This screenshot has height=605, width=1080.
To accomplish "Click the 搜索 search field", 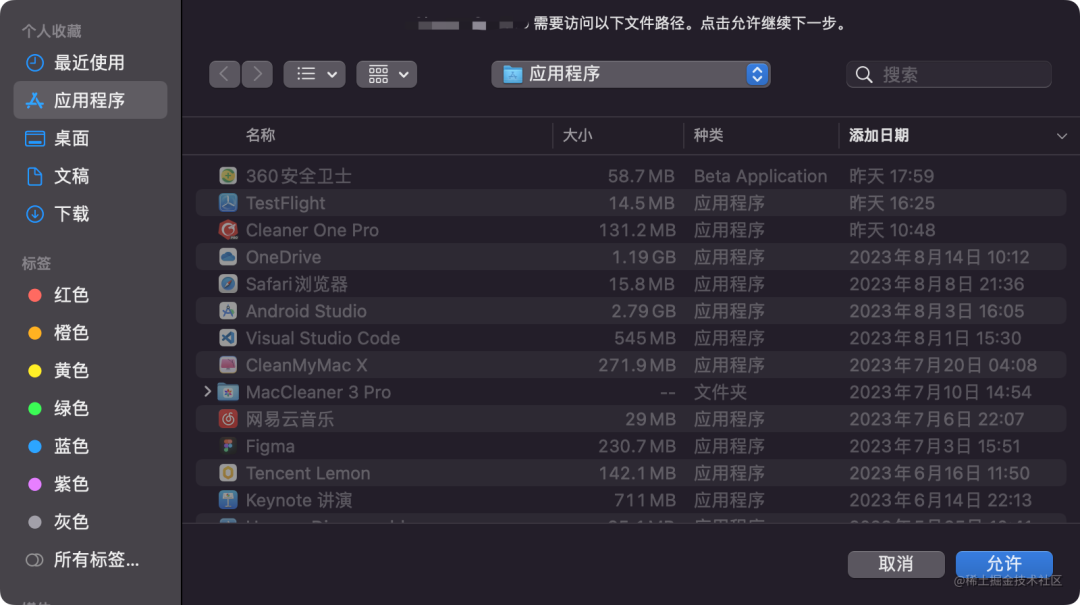I will (x=948, y=74).
